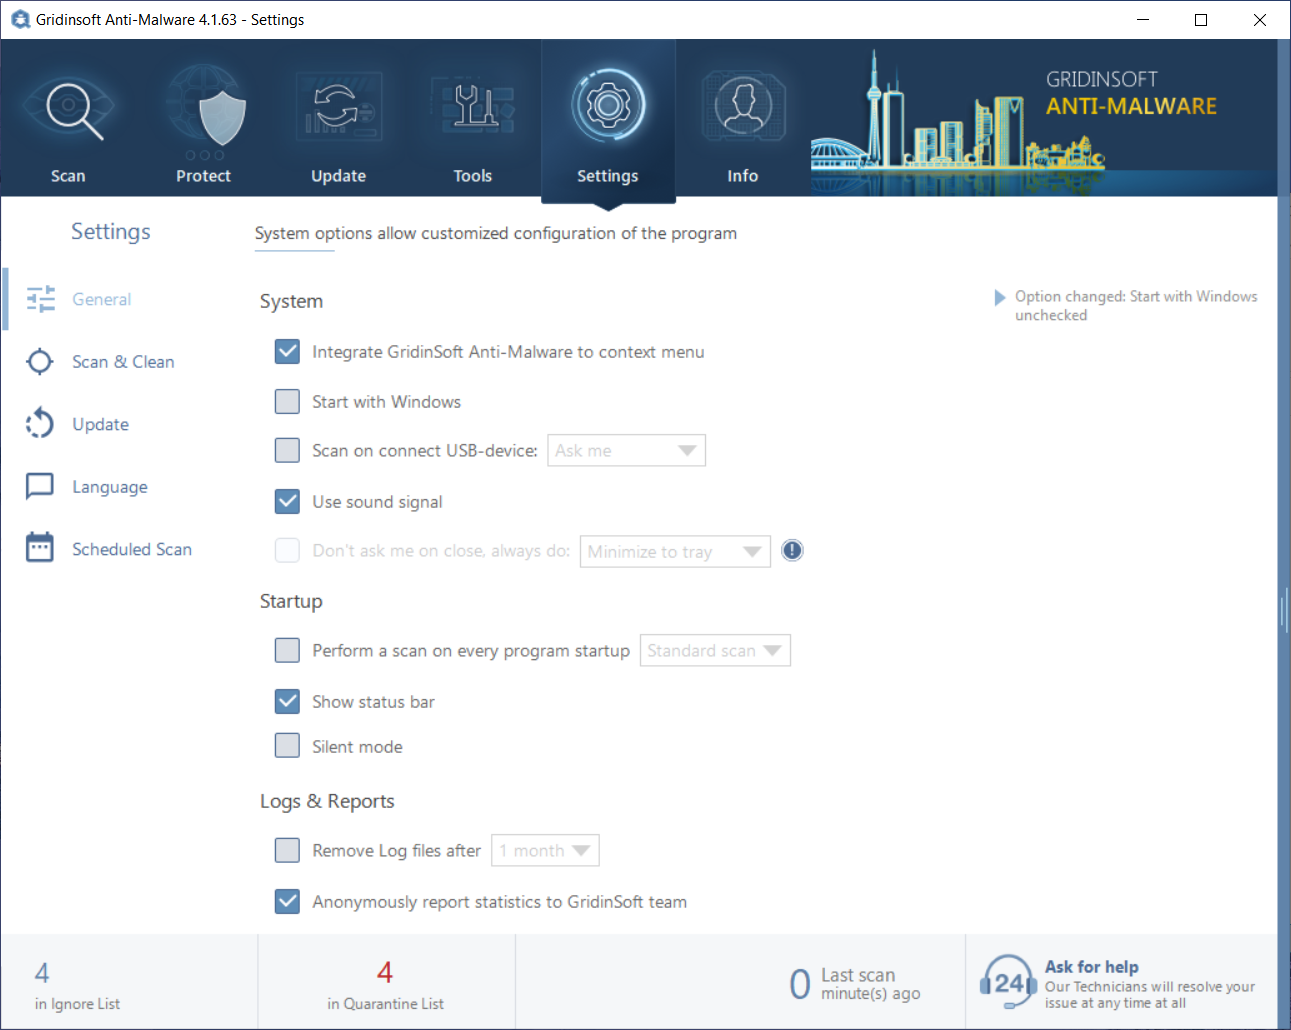Open the Scan magnifier icon
The width and height of the screenshot is (1291, 1030).
pyautogui.click(x=69, y=108)
